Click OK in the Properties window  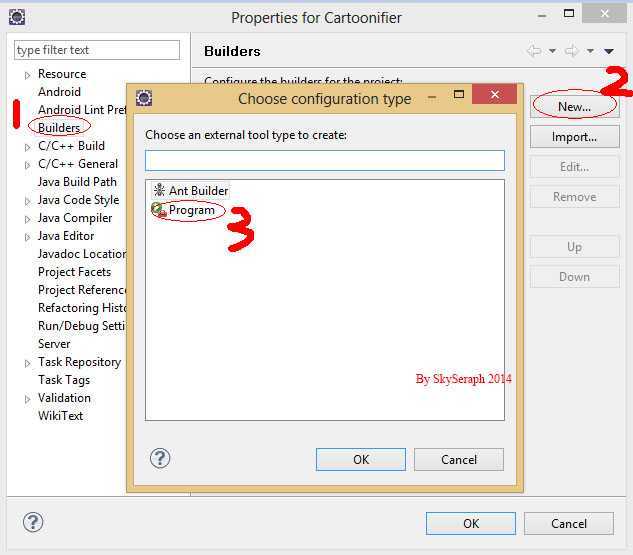[x=471, y=524]
